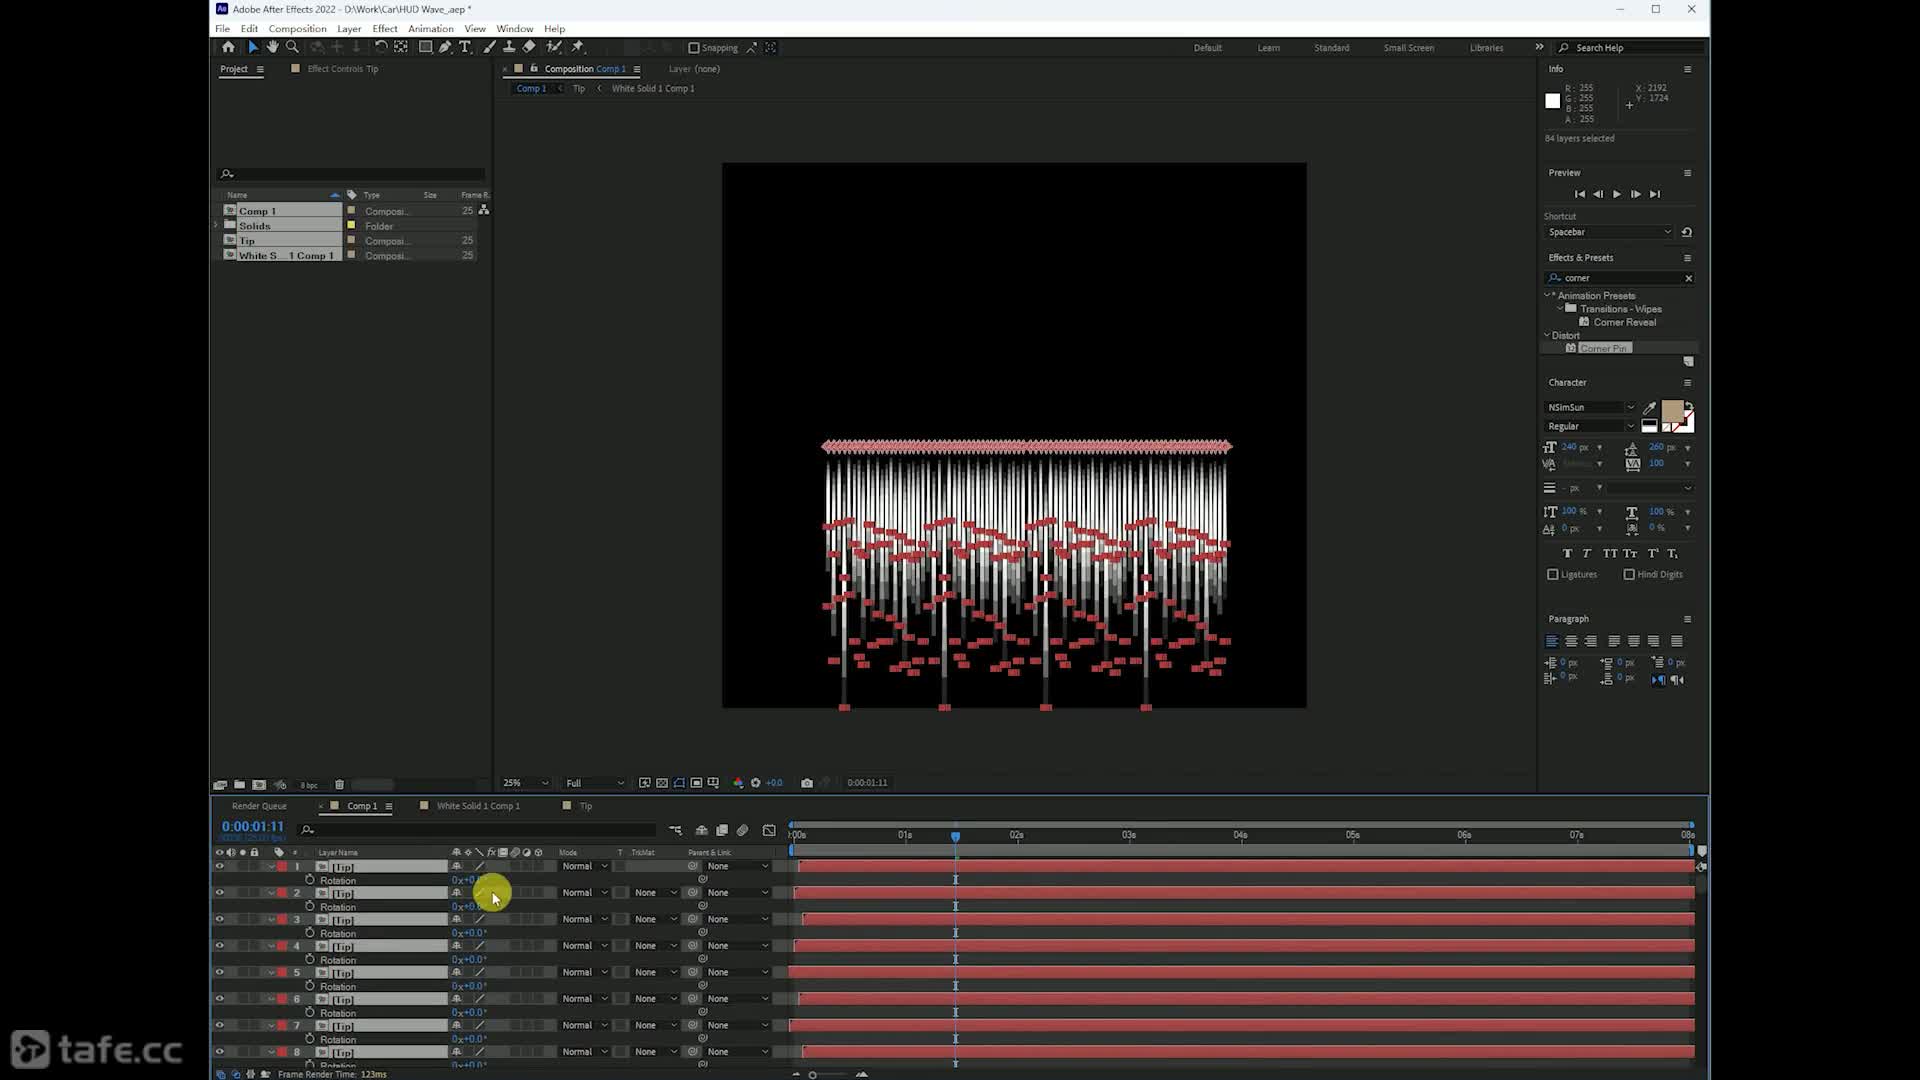Select the Hand tool

pos(272,47)
